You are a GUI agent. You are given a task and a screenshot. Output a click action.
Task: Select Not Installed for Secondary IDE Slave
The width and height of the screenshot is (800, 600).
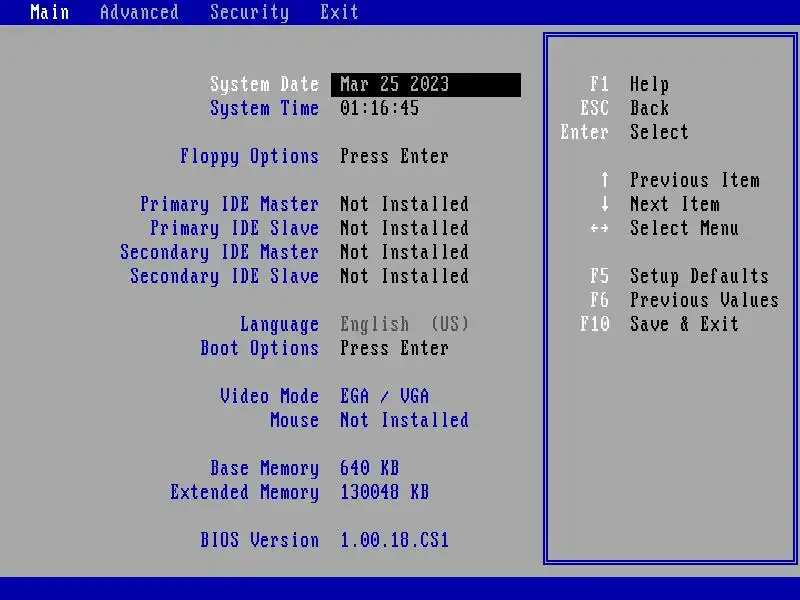click(x=405, y=276)
